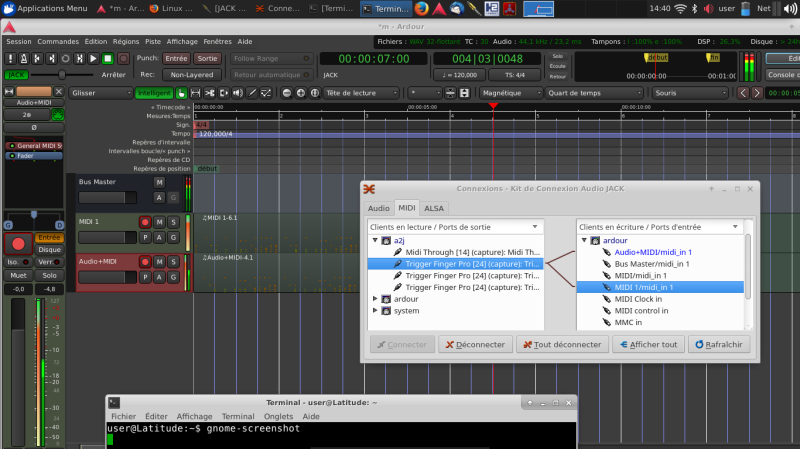Click the Déconnecter button
Image resolution: width=800 pixels, height=449 pixels.
[x=474, y=345]
